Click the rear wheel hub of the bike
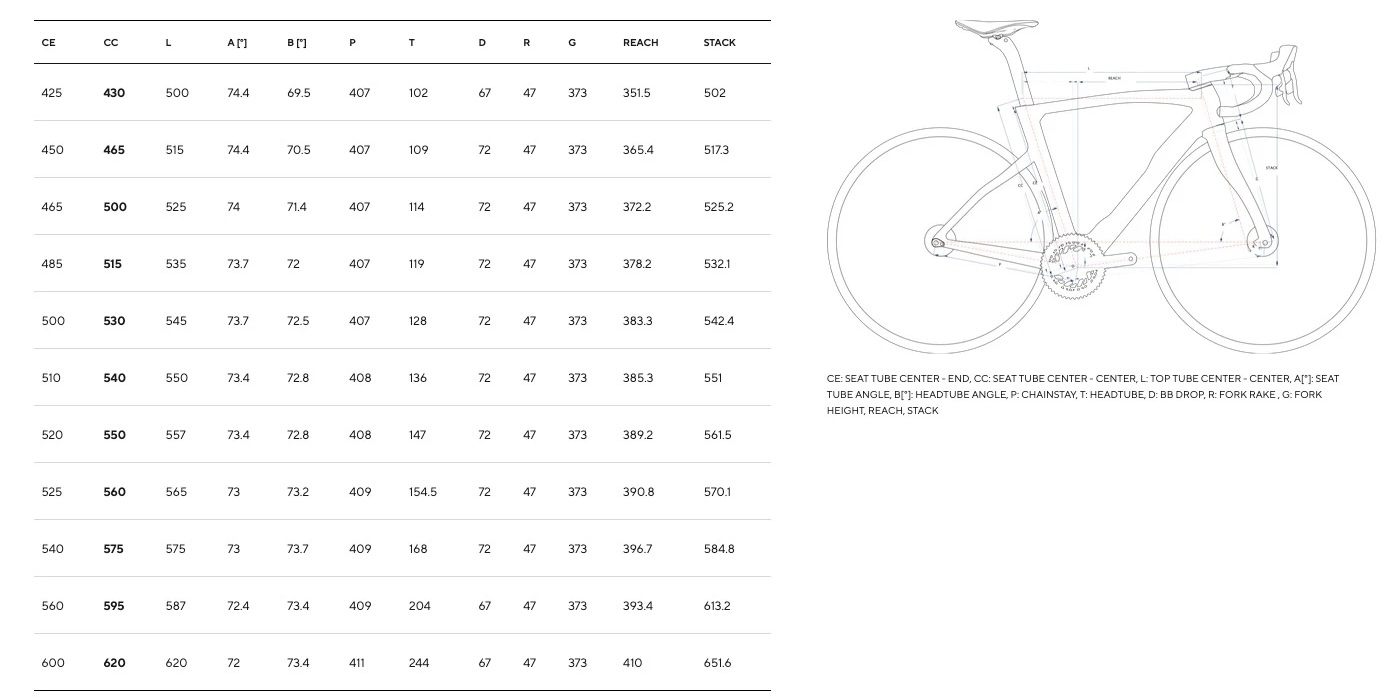1384x699 pixels. (937, 242)
